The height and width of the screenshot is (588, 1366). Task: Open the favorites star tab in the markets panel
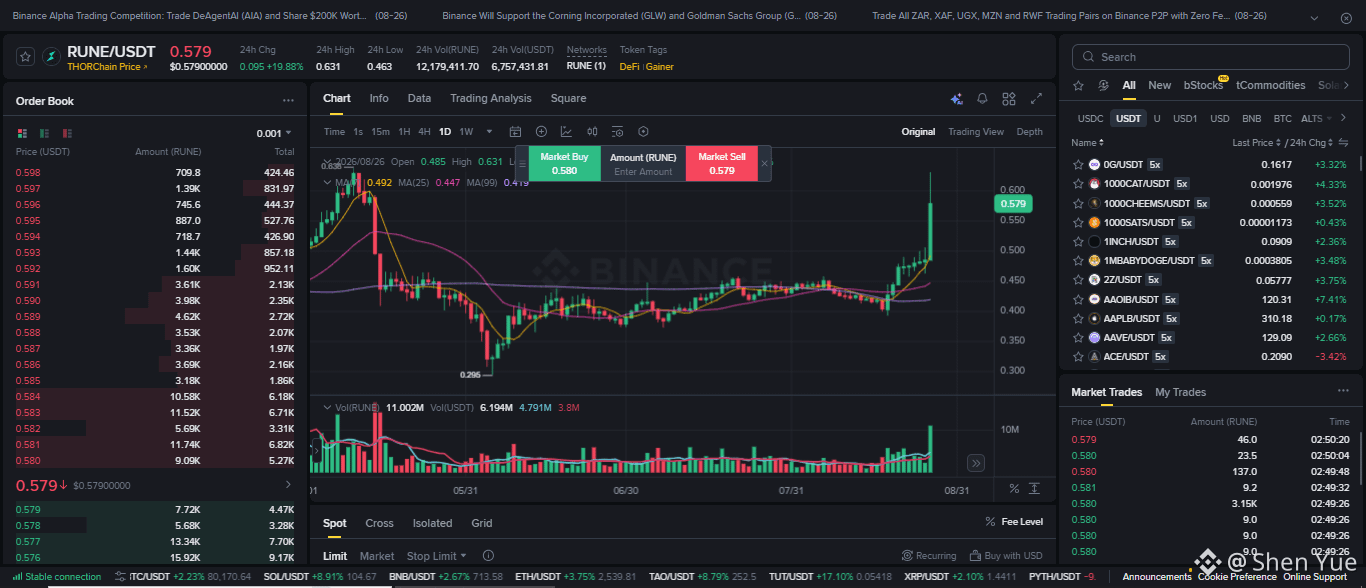1078,86
